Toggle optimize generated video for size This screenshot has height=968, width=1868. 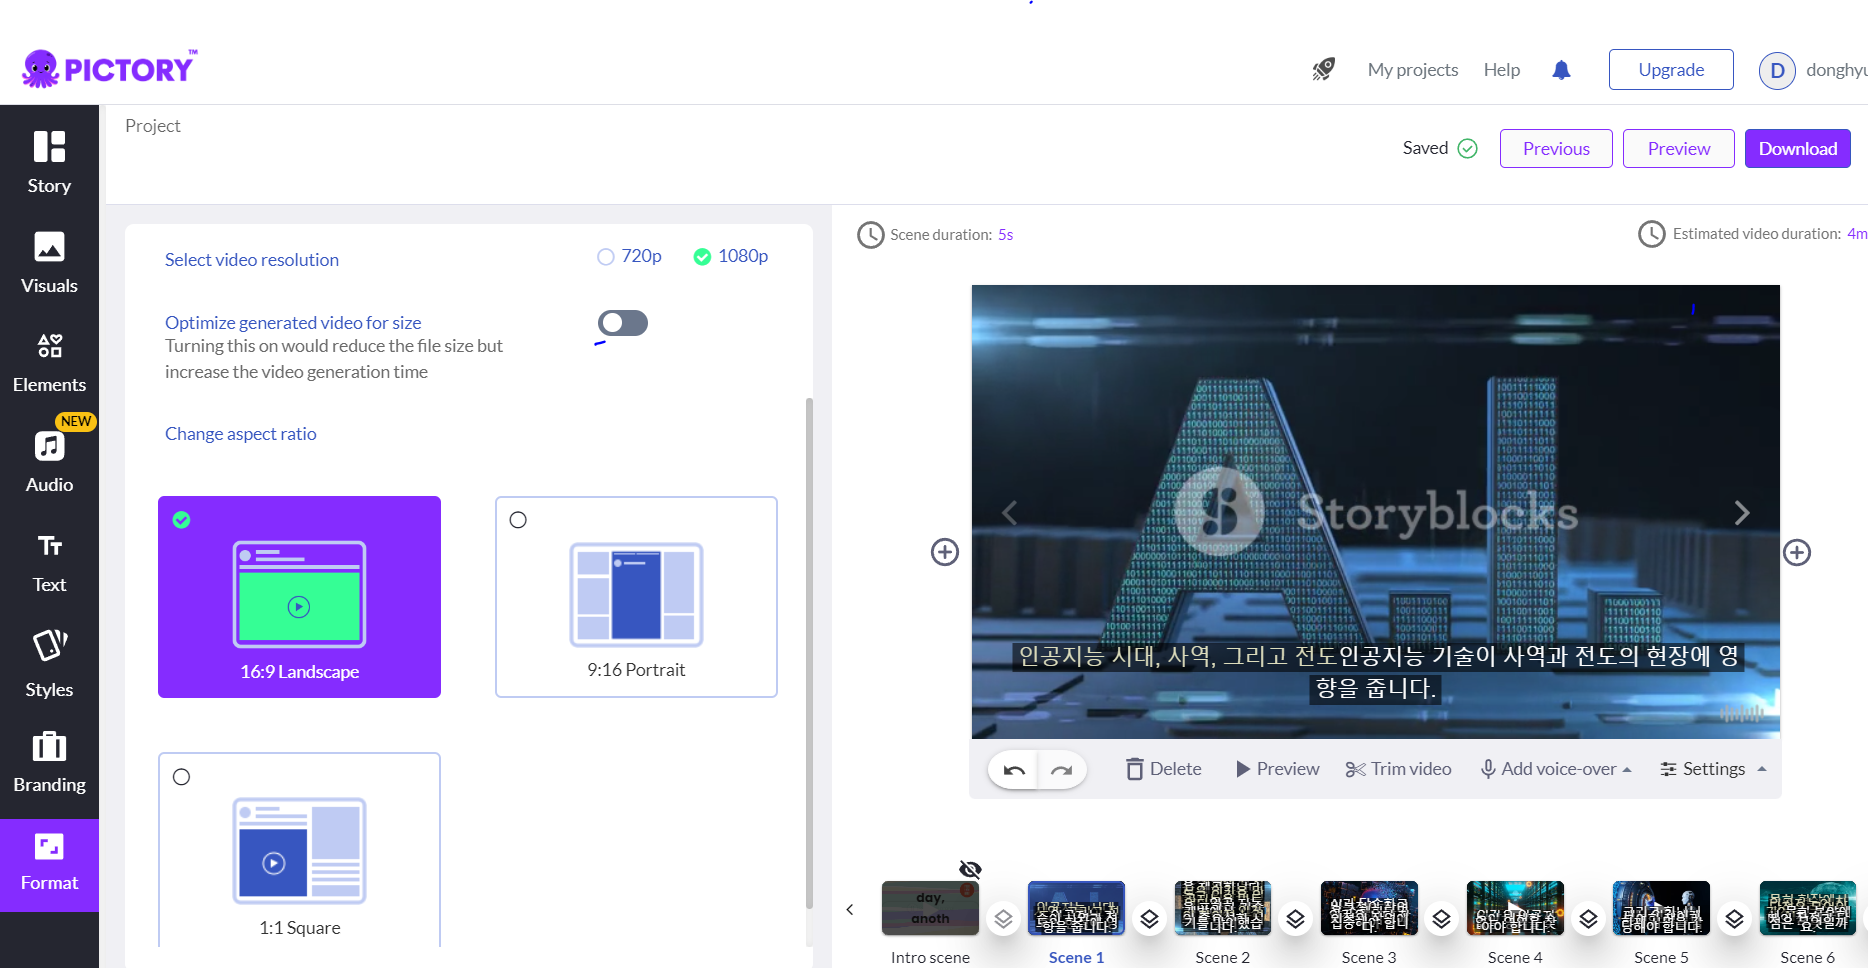click(623, 323)
